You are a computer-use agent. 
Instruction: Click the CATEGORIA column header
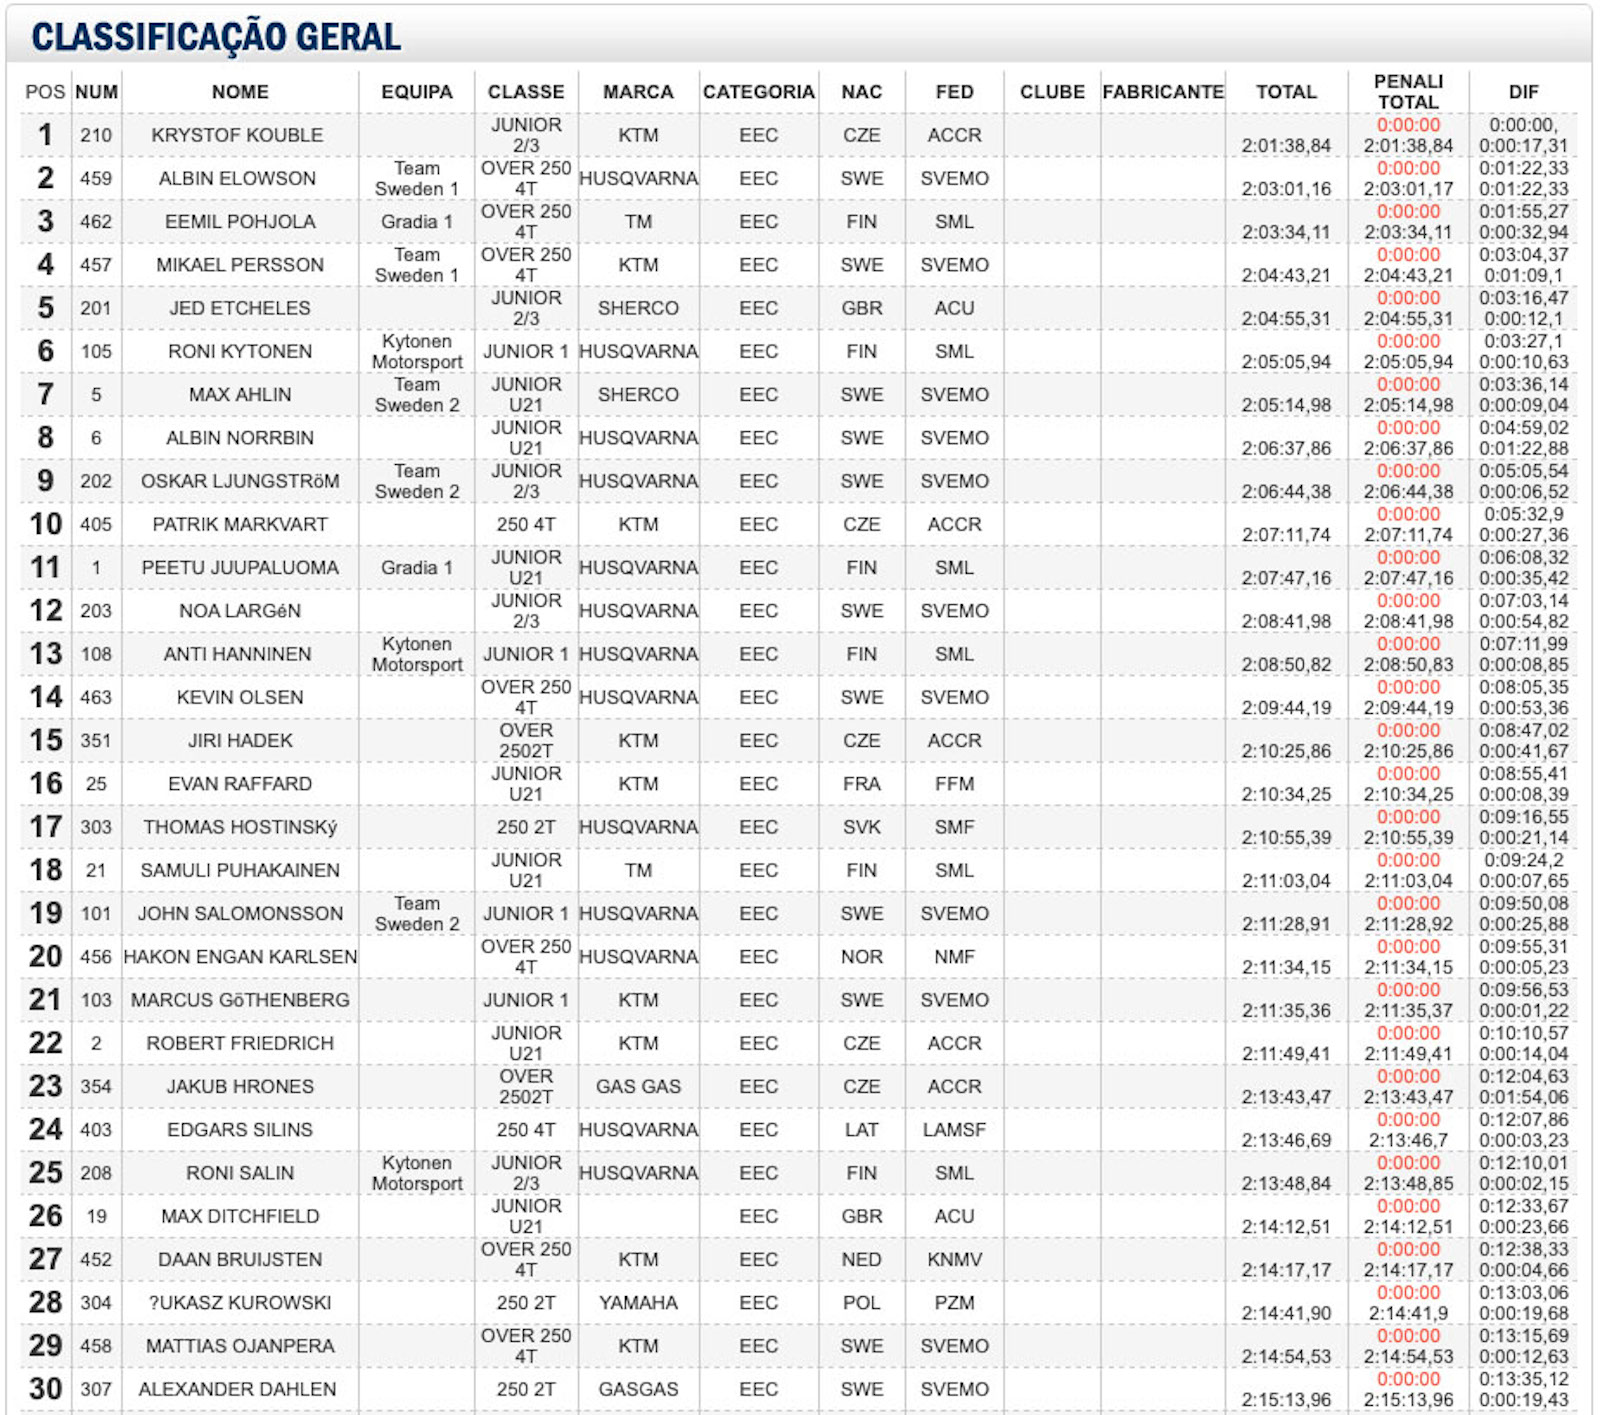tap(759, 92)
